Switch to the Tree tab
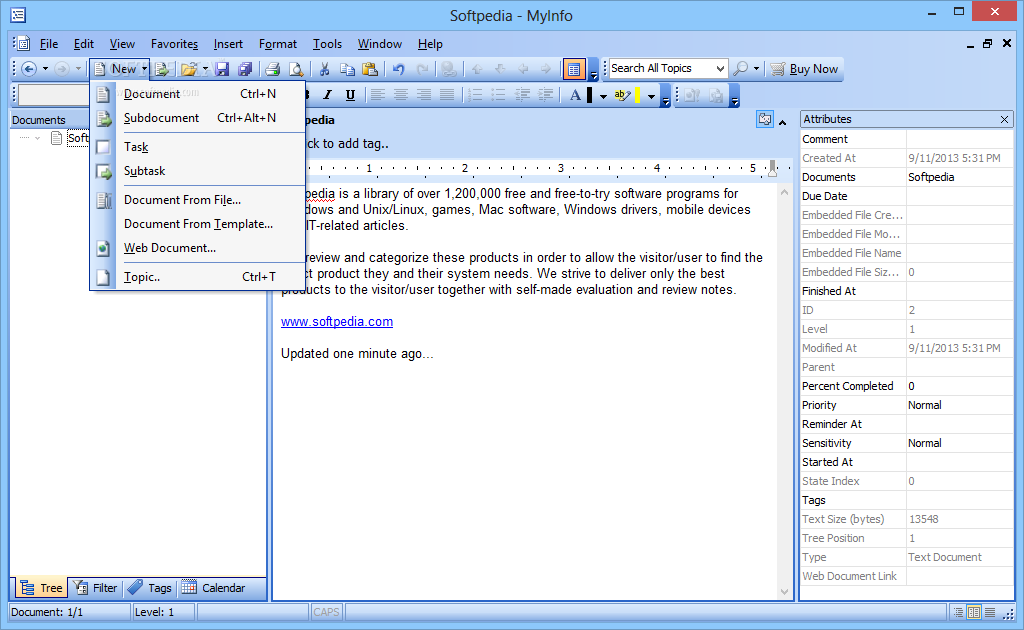This screenshot has height=630, width=1024. pyautogui.click(x=41, y=588)
